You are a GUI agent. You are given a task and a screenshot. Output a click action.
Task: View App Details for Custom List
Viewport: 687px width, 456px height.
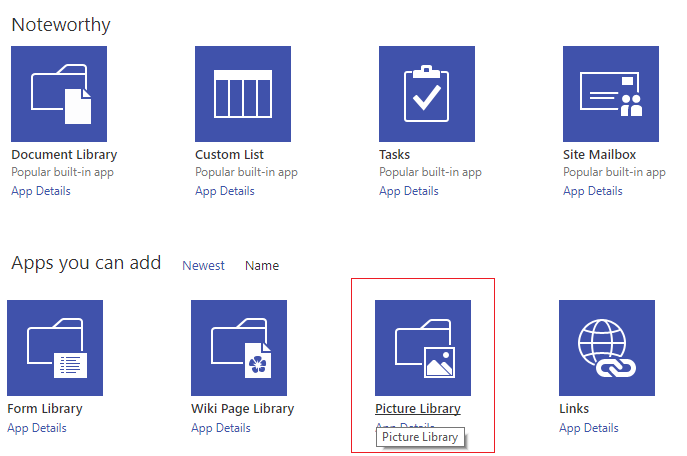[225, 191]
